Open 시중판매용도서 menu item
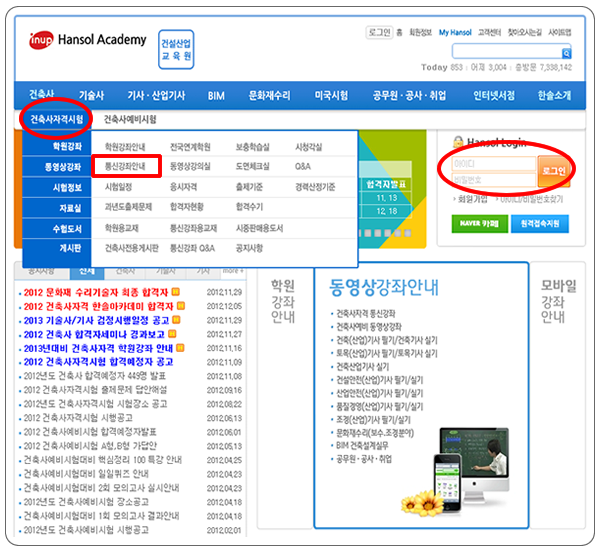Screen dimensions: 600x551 point(259,228)
